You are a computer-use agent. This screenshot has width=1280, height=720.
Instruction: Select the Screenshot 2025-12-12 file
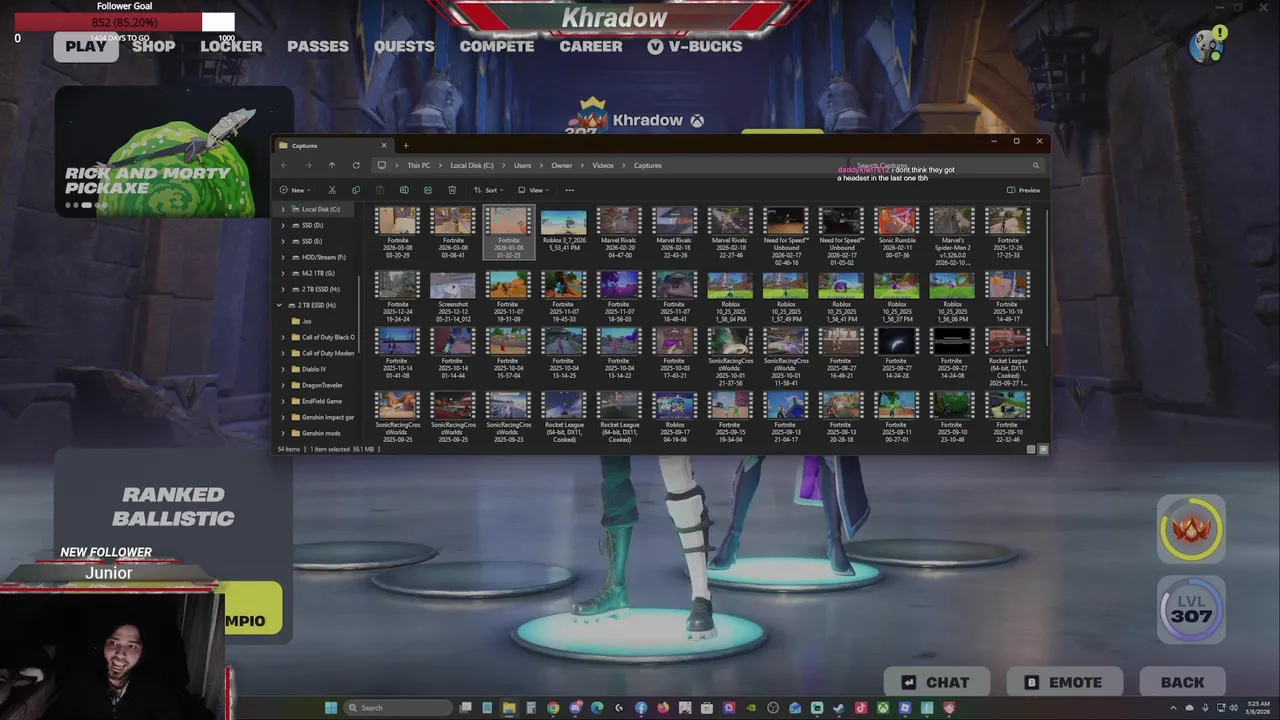click(453, 296)
